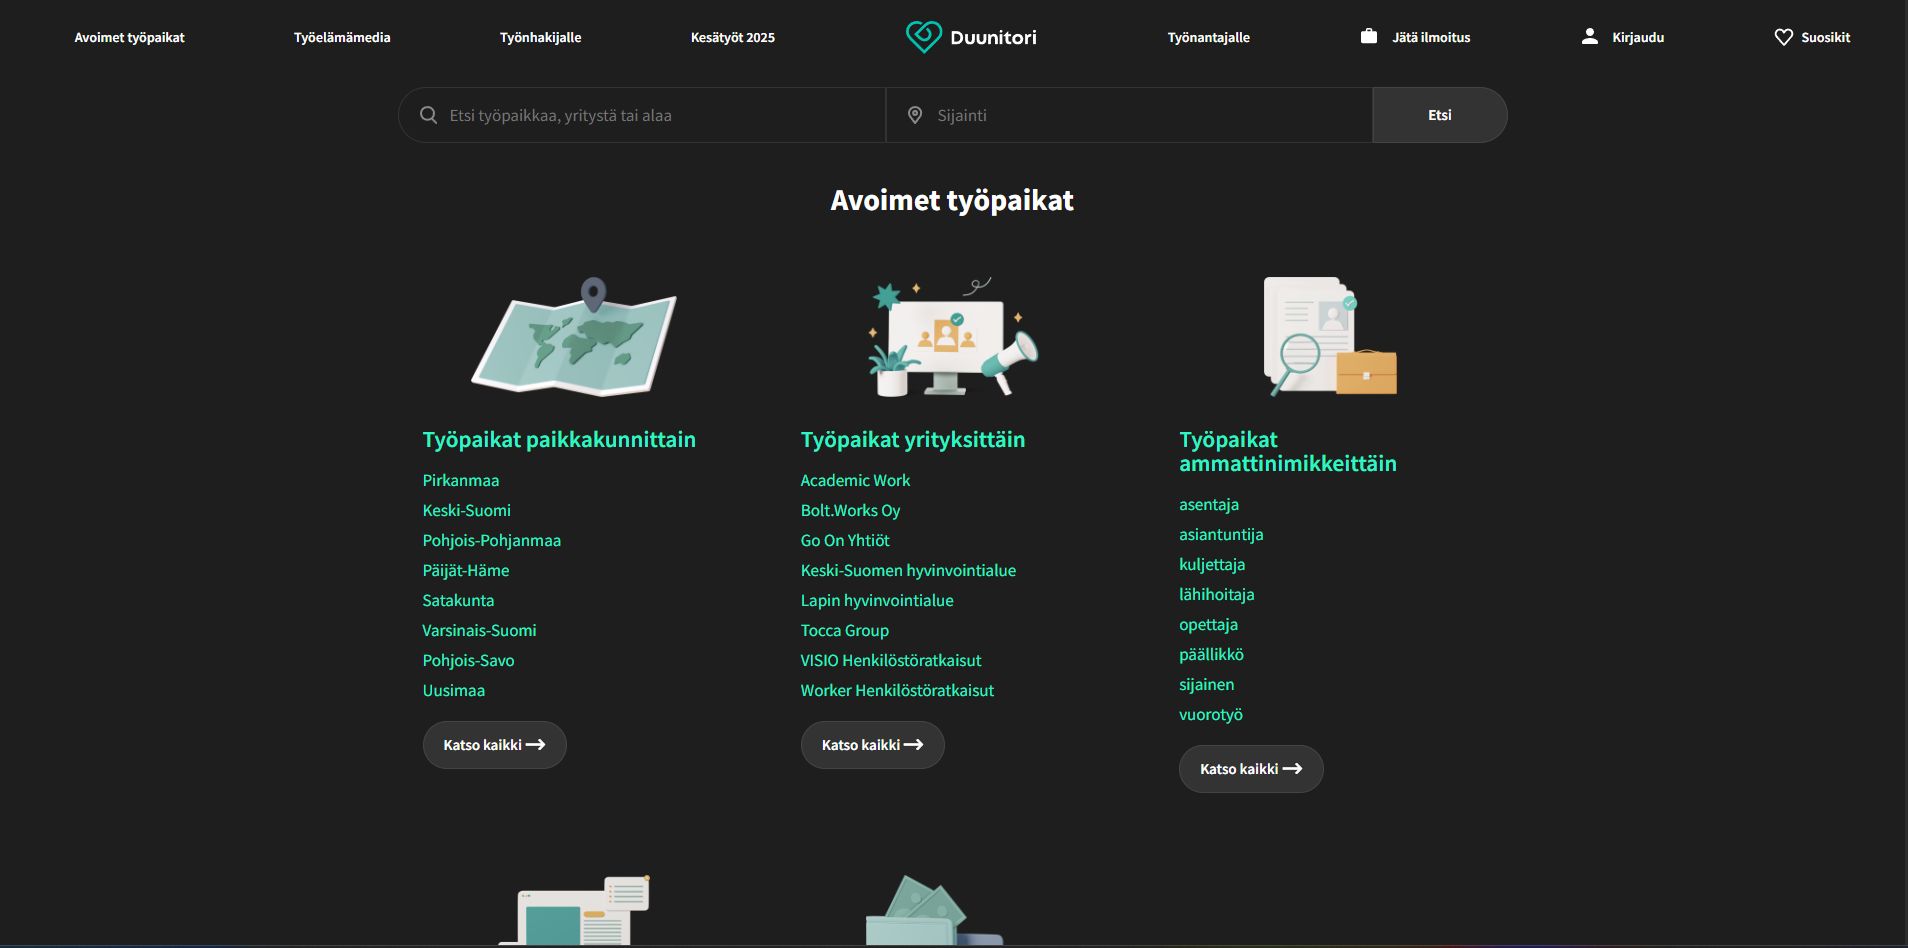Click the heart icon beside Suosikit
The height and width of the screenshot is (948, 1908).
[x=1783, y=37]
